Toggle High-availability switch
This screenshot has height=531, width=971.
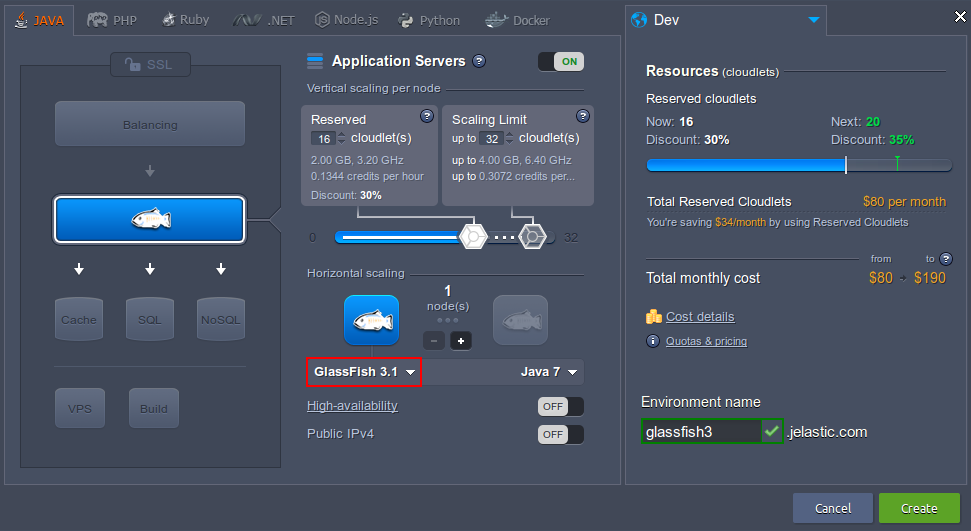point(561,406)
